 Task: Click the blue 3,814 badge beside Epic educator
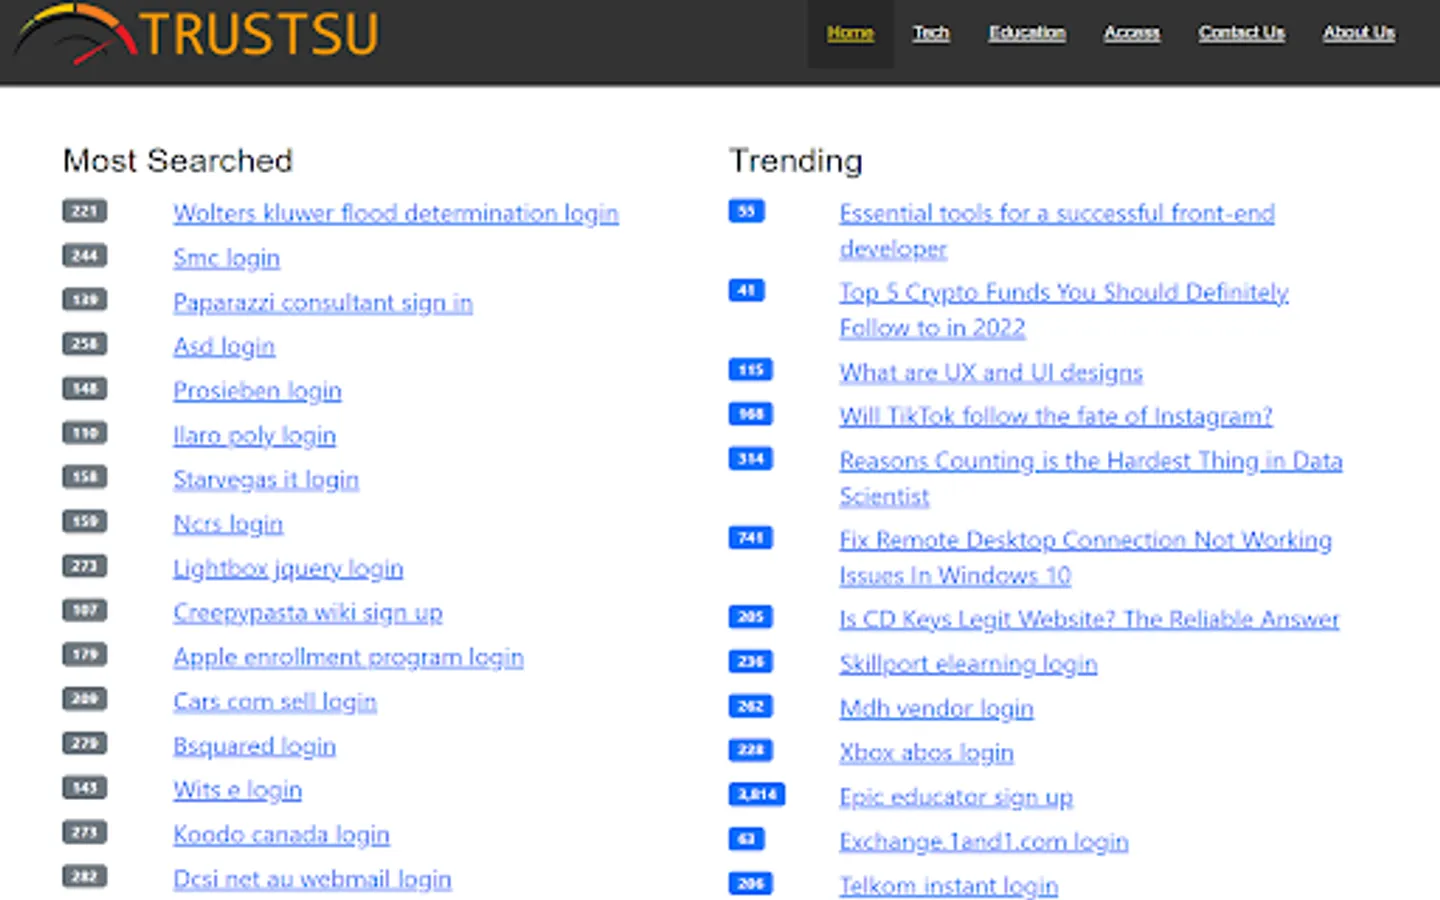tap(757, 794)
